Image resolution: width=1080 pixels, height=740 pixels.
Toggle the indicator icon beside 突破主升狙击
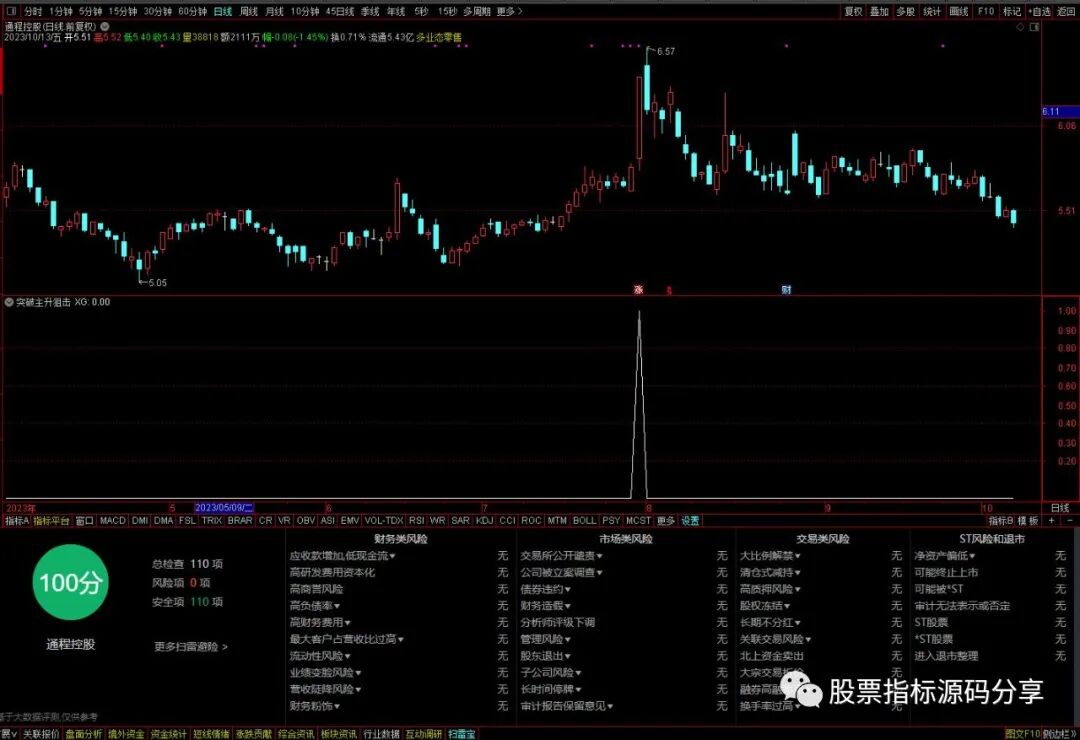tap(9, 302)
